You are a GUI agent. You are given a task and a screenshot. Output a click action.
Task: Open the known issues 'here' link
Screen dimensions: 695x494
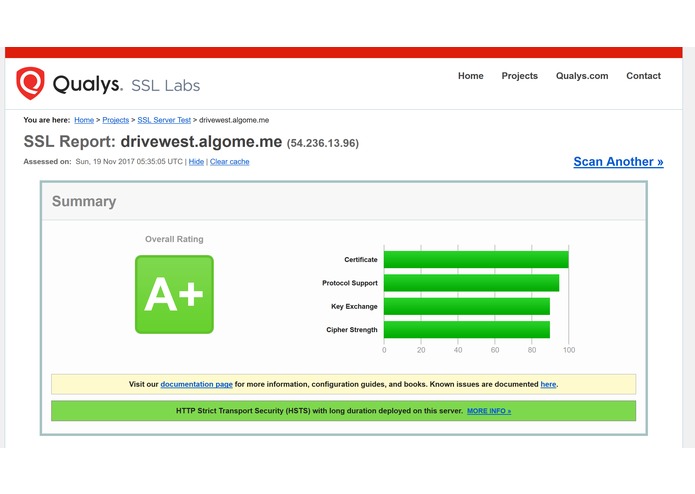[x=548, y=384]
